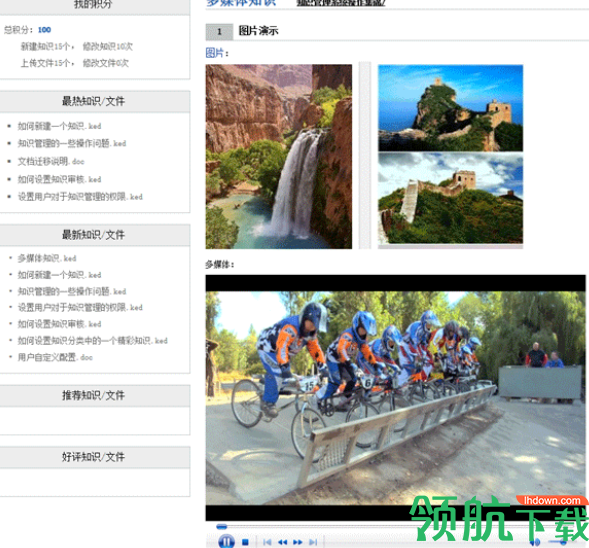Open 文档迁移说明.doc in hottest list
Screen dimensions: 589x548
tap(51, 162)
